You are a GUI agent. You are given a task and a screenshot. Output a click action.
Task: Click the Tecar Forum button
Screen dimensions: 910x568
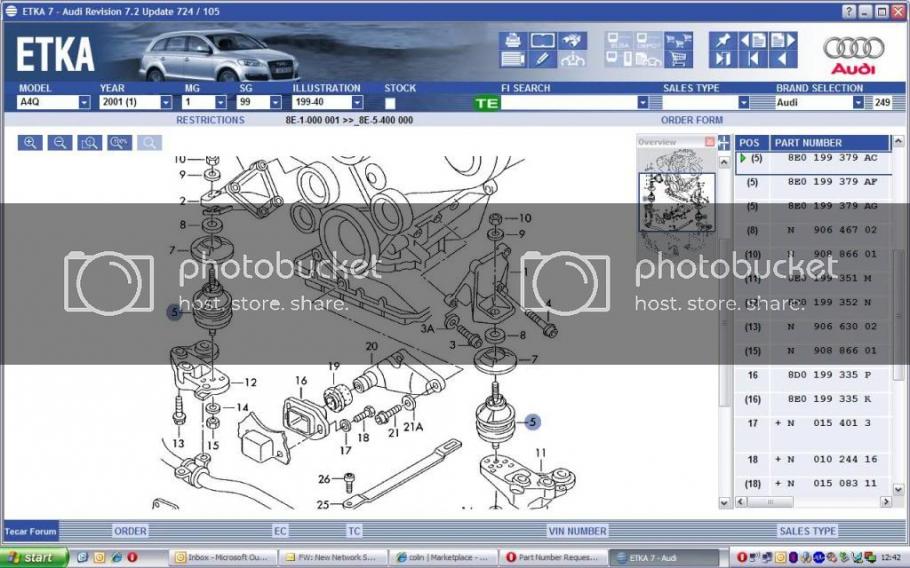[x=30, y=531]
